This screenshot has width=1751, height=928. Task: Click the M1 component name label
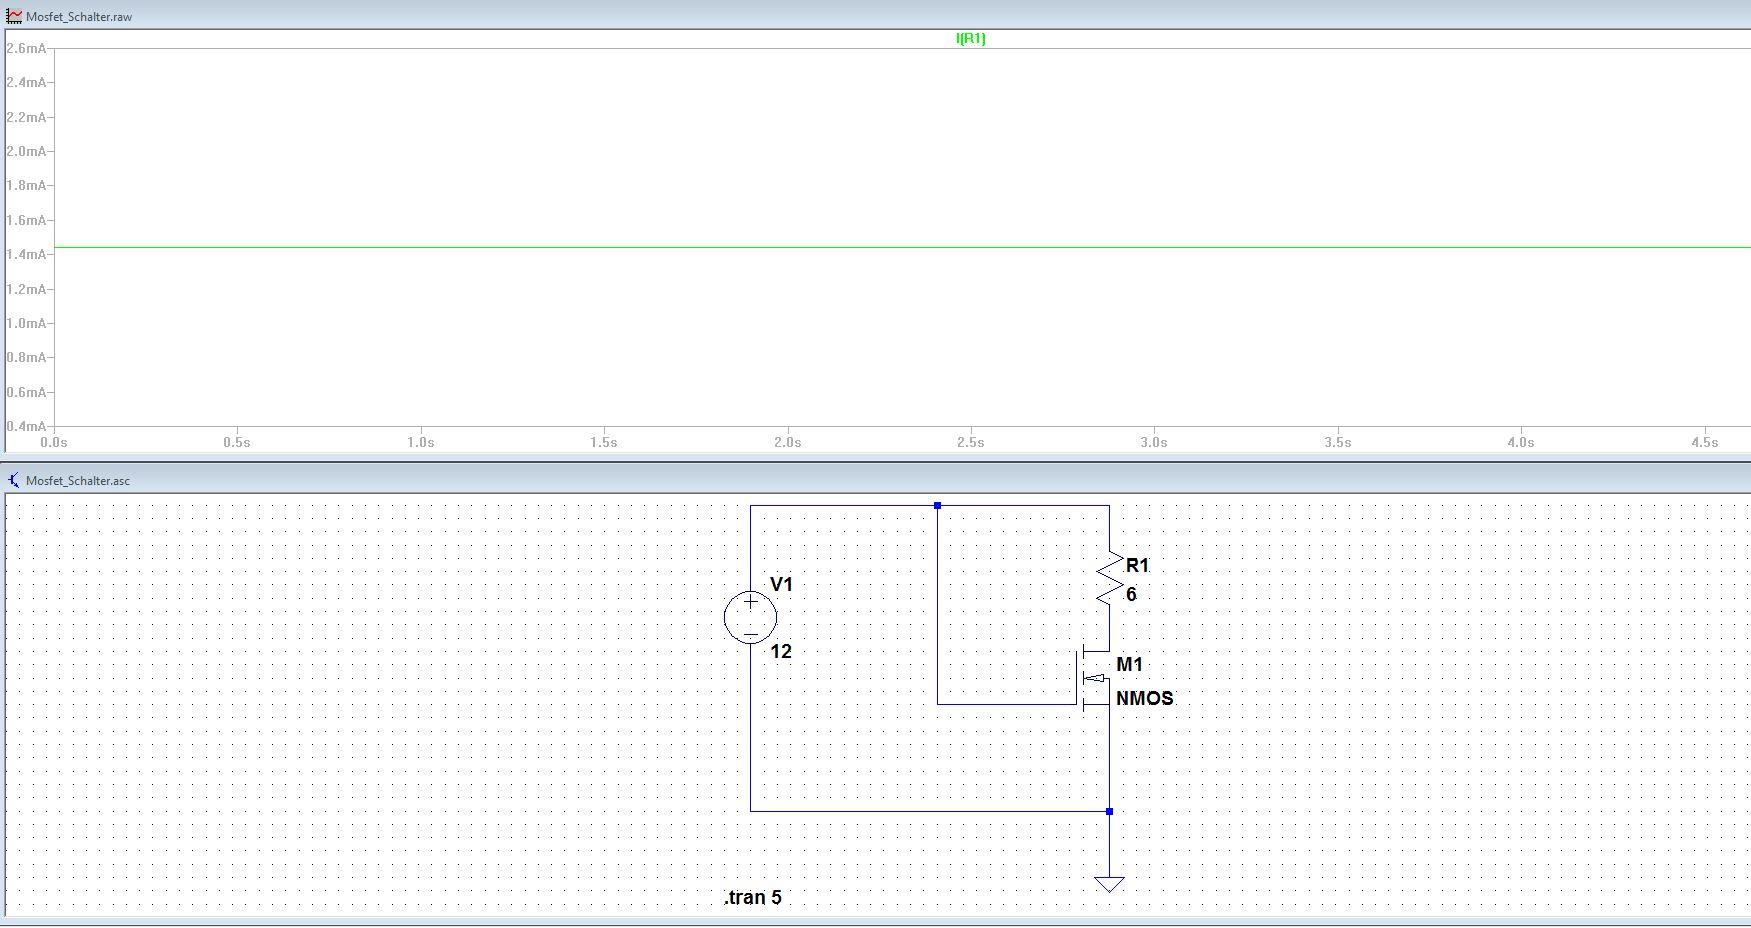1129,664
